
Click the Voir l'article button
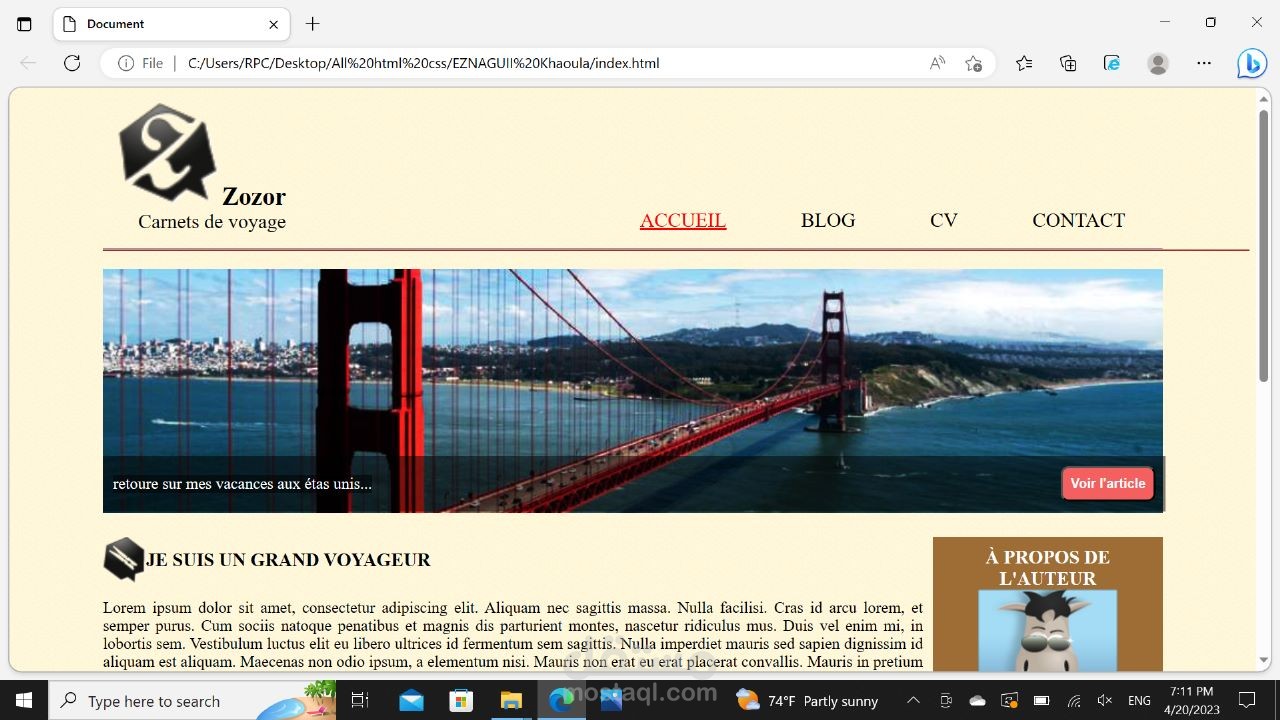point(1108,483)
